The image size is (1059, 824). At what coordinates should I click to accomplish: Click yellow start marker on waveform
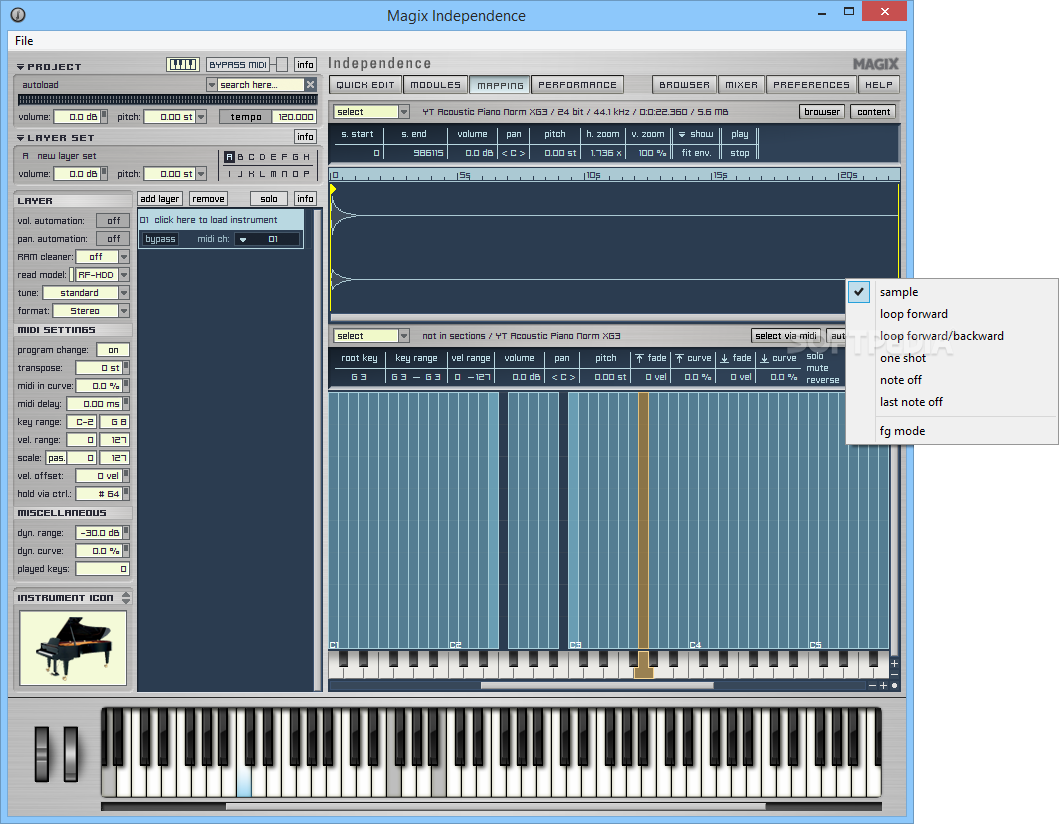coord(333,190)
